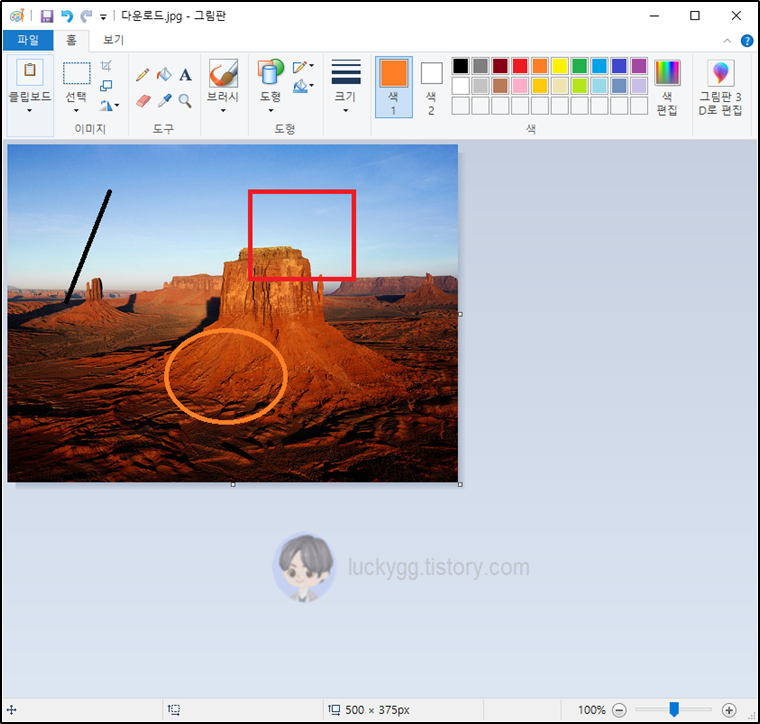Open the Edit colors dialog
Screen dimensions: 760x724
[667, 87]
